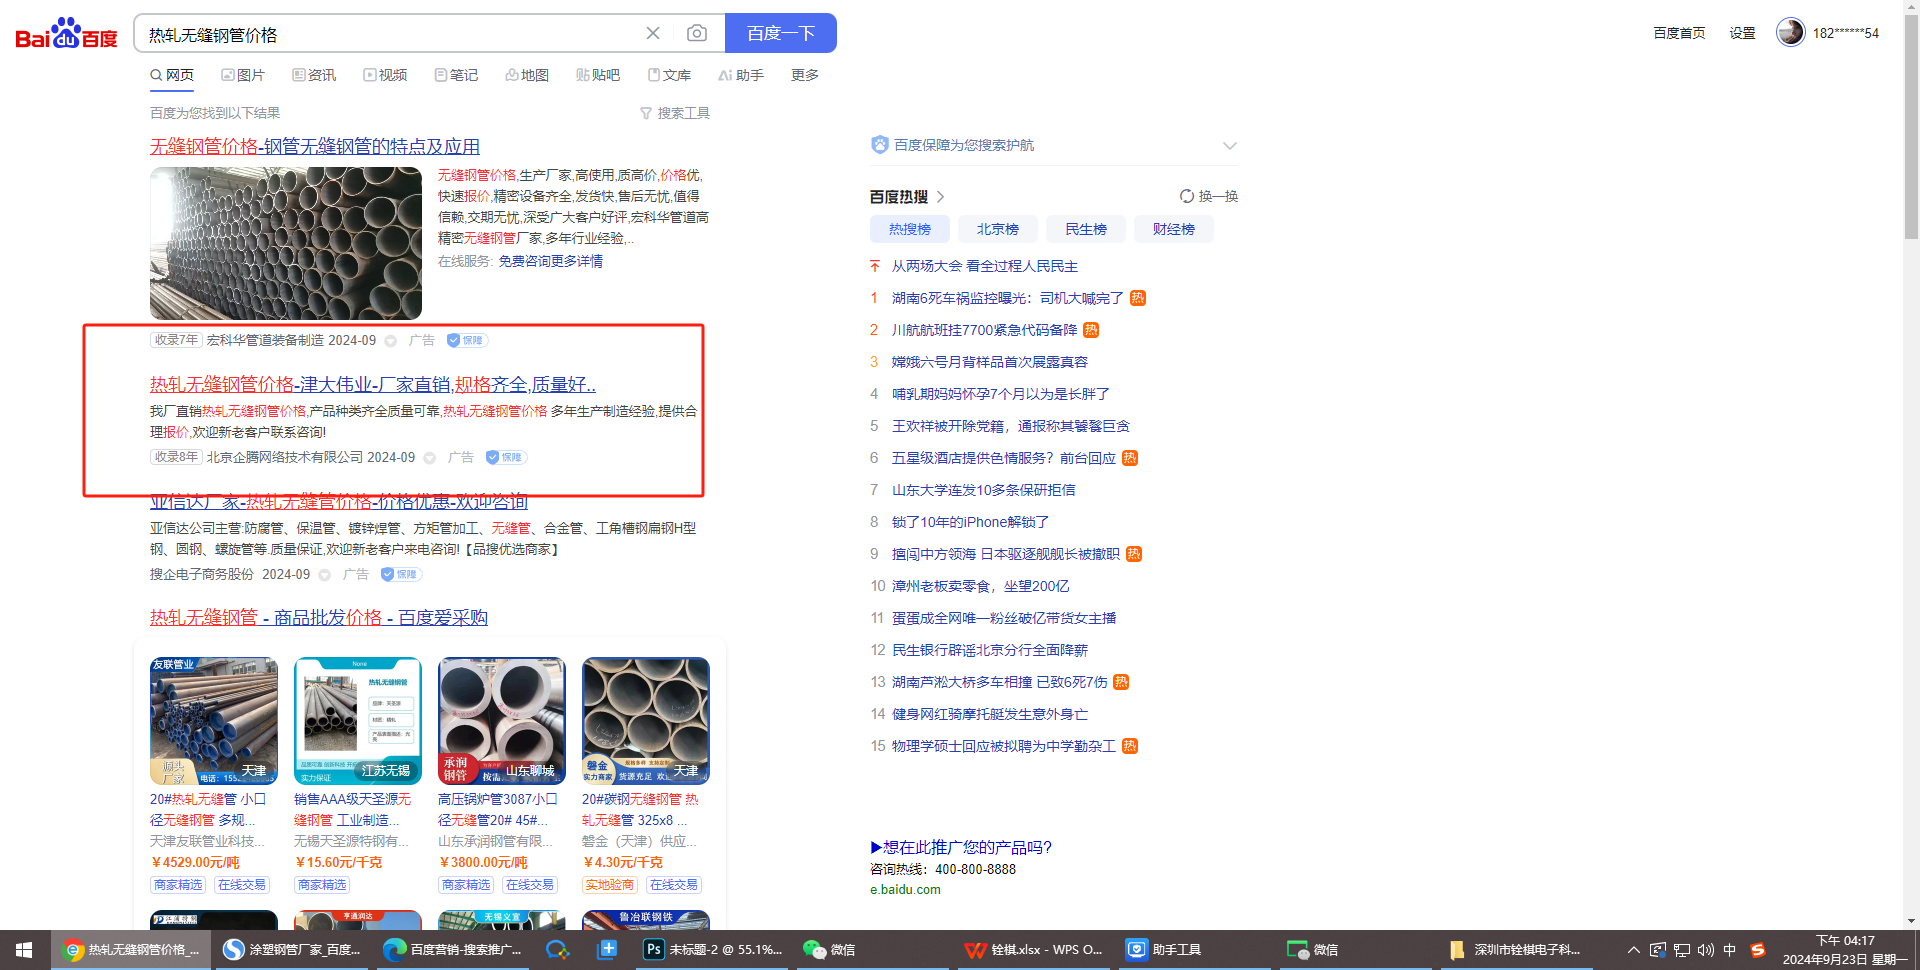Screen dimensions: 1920x970
Task: Open hot topic 嫦娥六号月背样品首次展露真容
Action: tap(990, 362)
